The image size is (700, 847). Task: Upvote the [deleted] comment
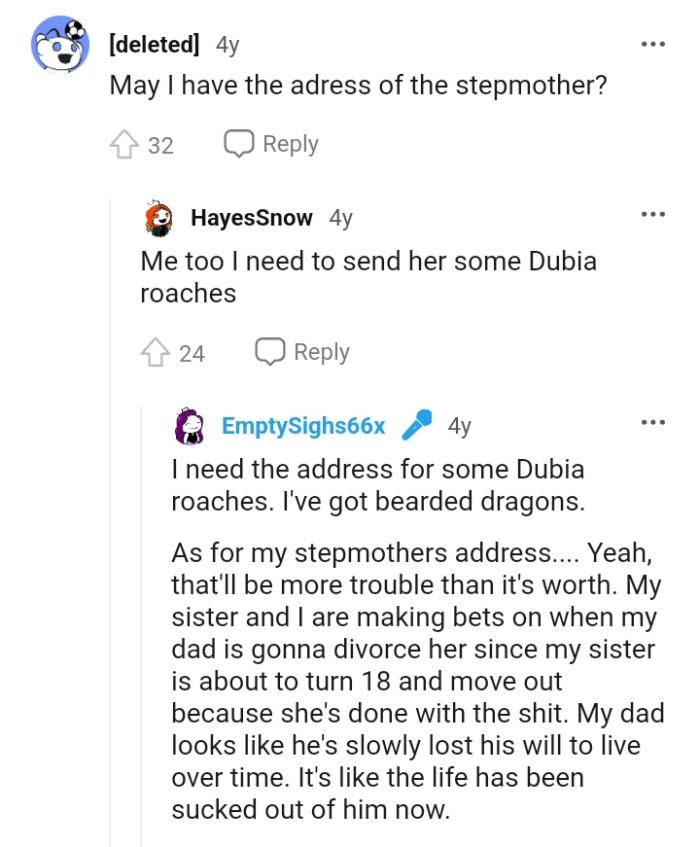tap(126, 142)
